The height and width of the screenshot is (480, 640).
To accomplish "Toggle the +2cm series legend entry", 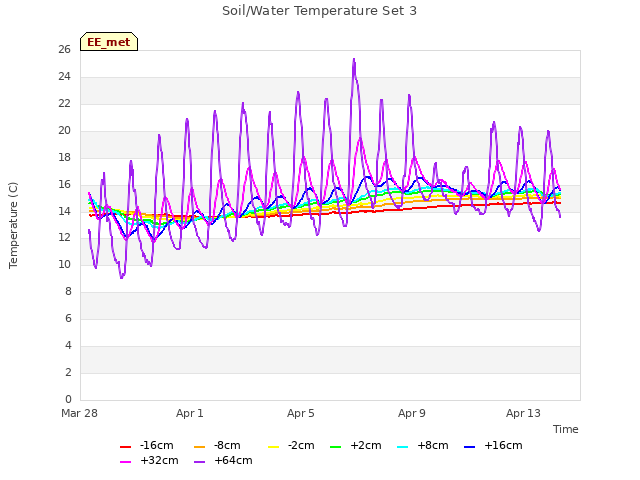I will [x=356, y=445].
